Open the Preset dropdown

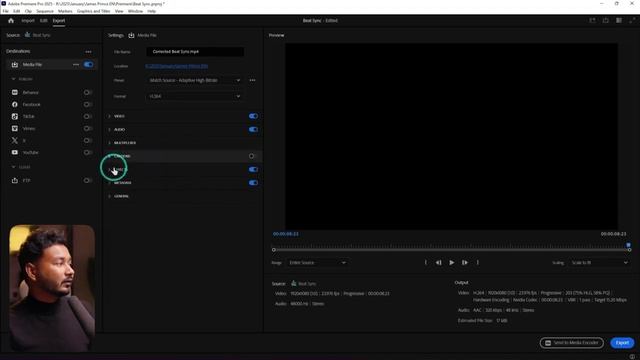point(194,80)
